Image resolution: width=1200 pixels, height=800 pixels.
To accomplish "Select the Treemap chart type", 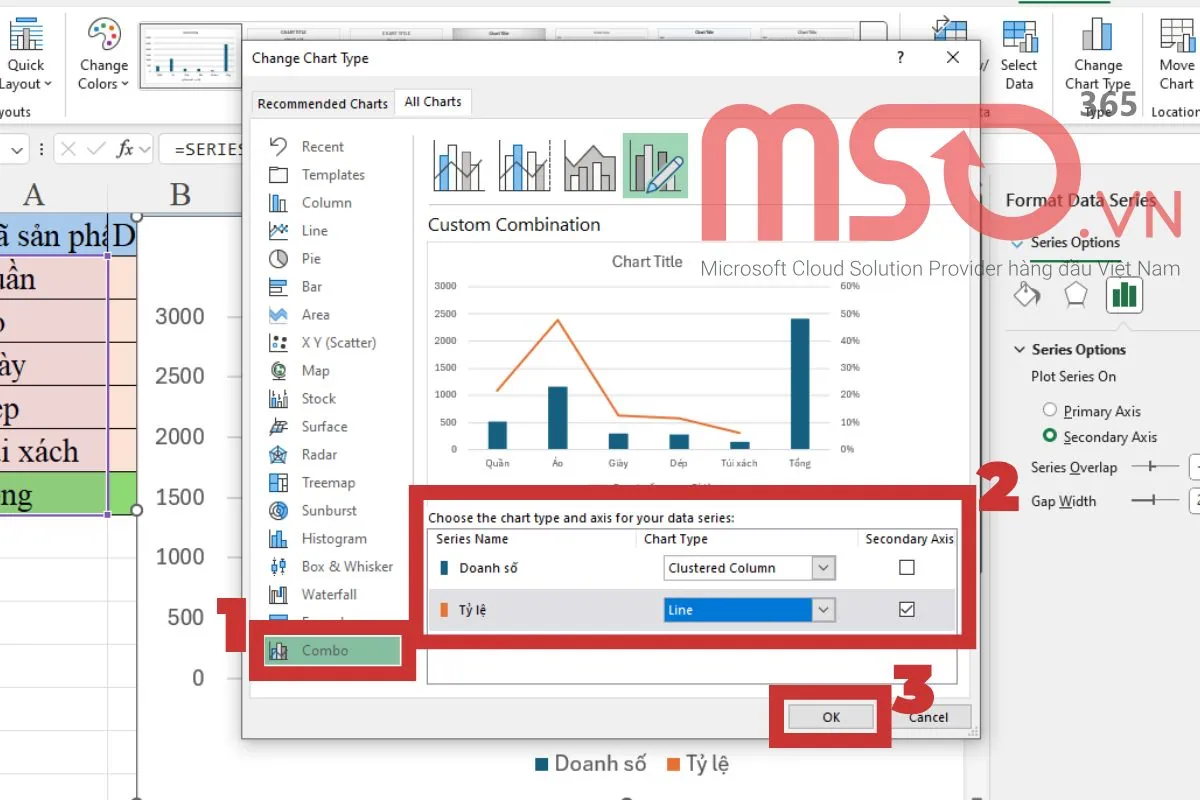I will (330, 482).
